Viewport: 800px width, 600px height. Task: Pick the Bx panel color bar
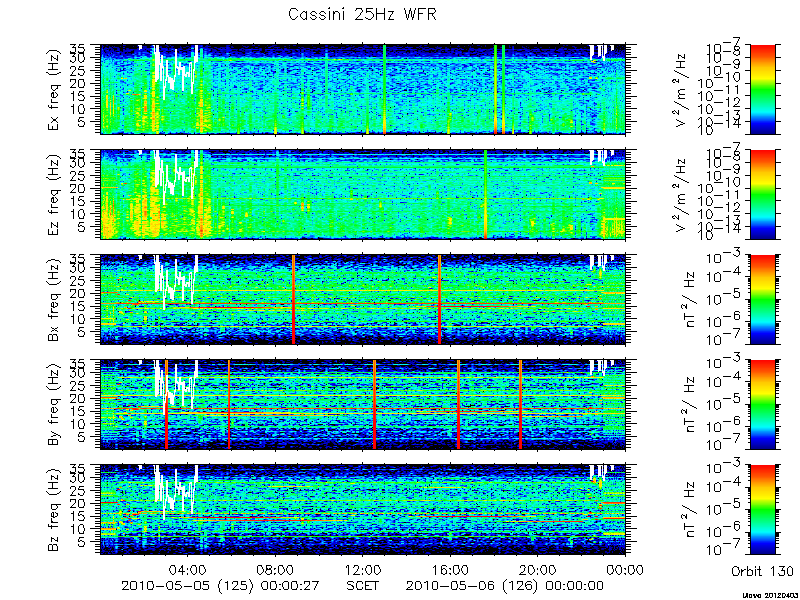[762, 299]
